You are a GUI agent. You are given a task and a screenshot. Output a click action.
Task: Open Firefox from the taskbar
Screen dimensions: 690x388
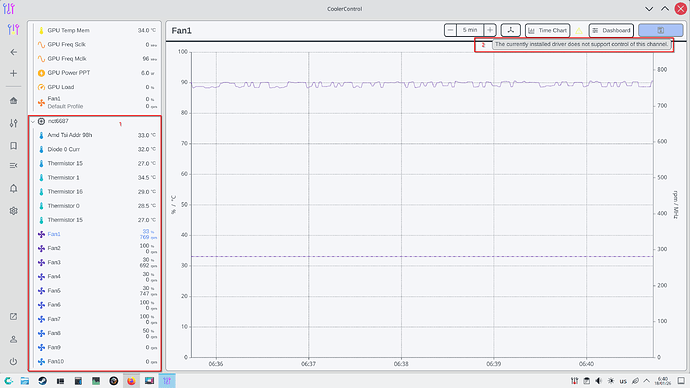(x=131, y=381)
